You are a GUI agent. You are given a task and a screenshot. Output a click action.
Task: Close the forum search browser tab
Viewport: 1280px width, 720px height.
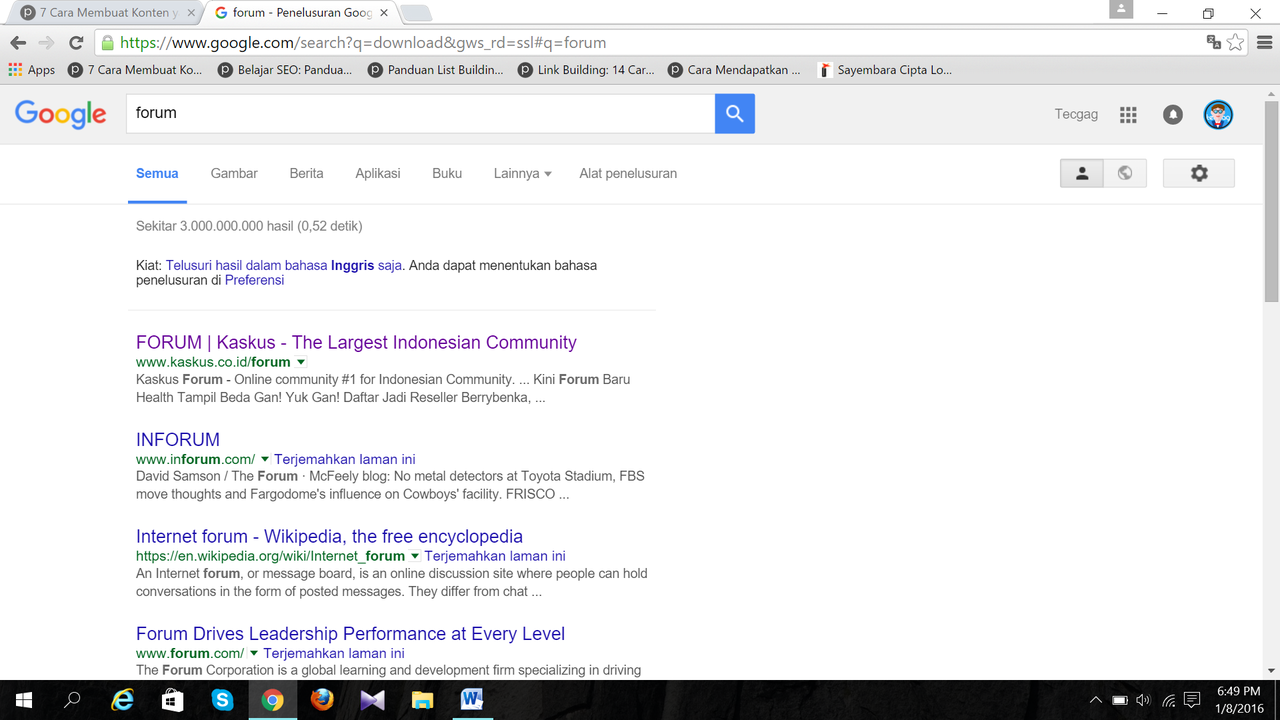[384, 13]
